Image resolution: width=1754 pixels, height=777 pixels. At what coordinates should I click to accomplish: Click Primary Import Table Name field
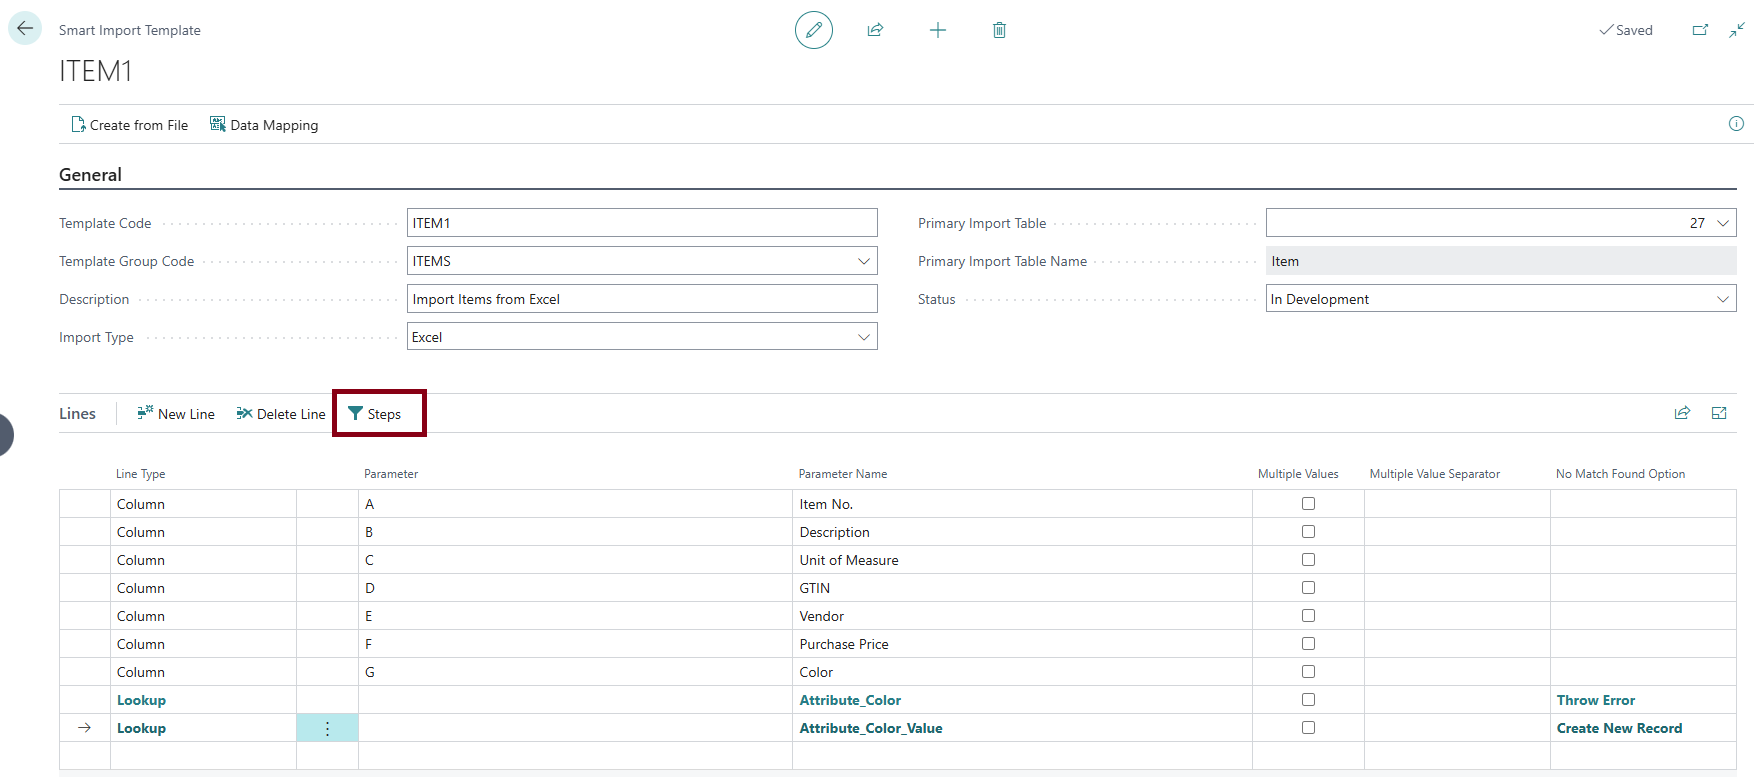(1501, 261)
